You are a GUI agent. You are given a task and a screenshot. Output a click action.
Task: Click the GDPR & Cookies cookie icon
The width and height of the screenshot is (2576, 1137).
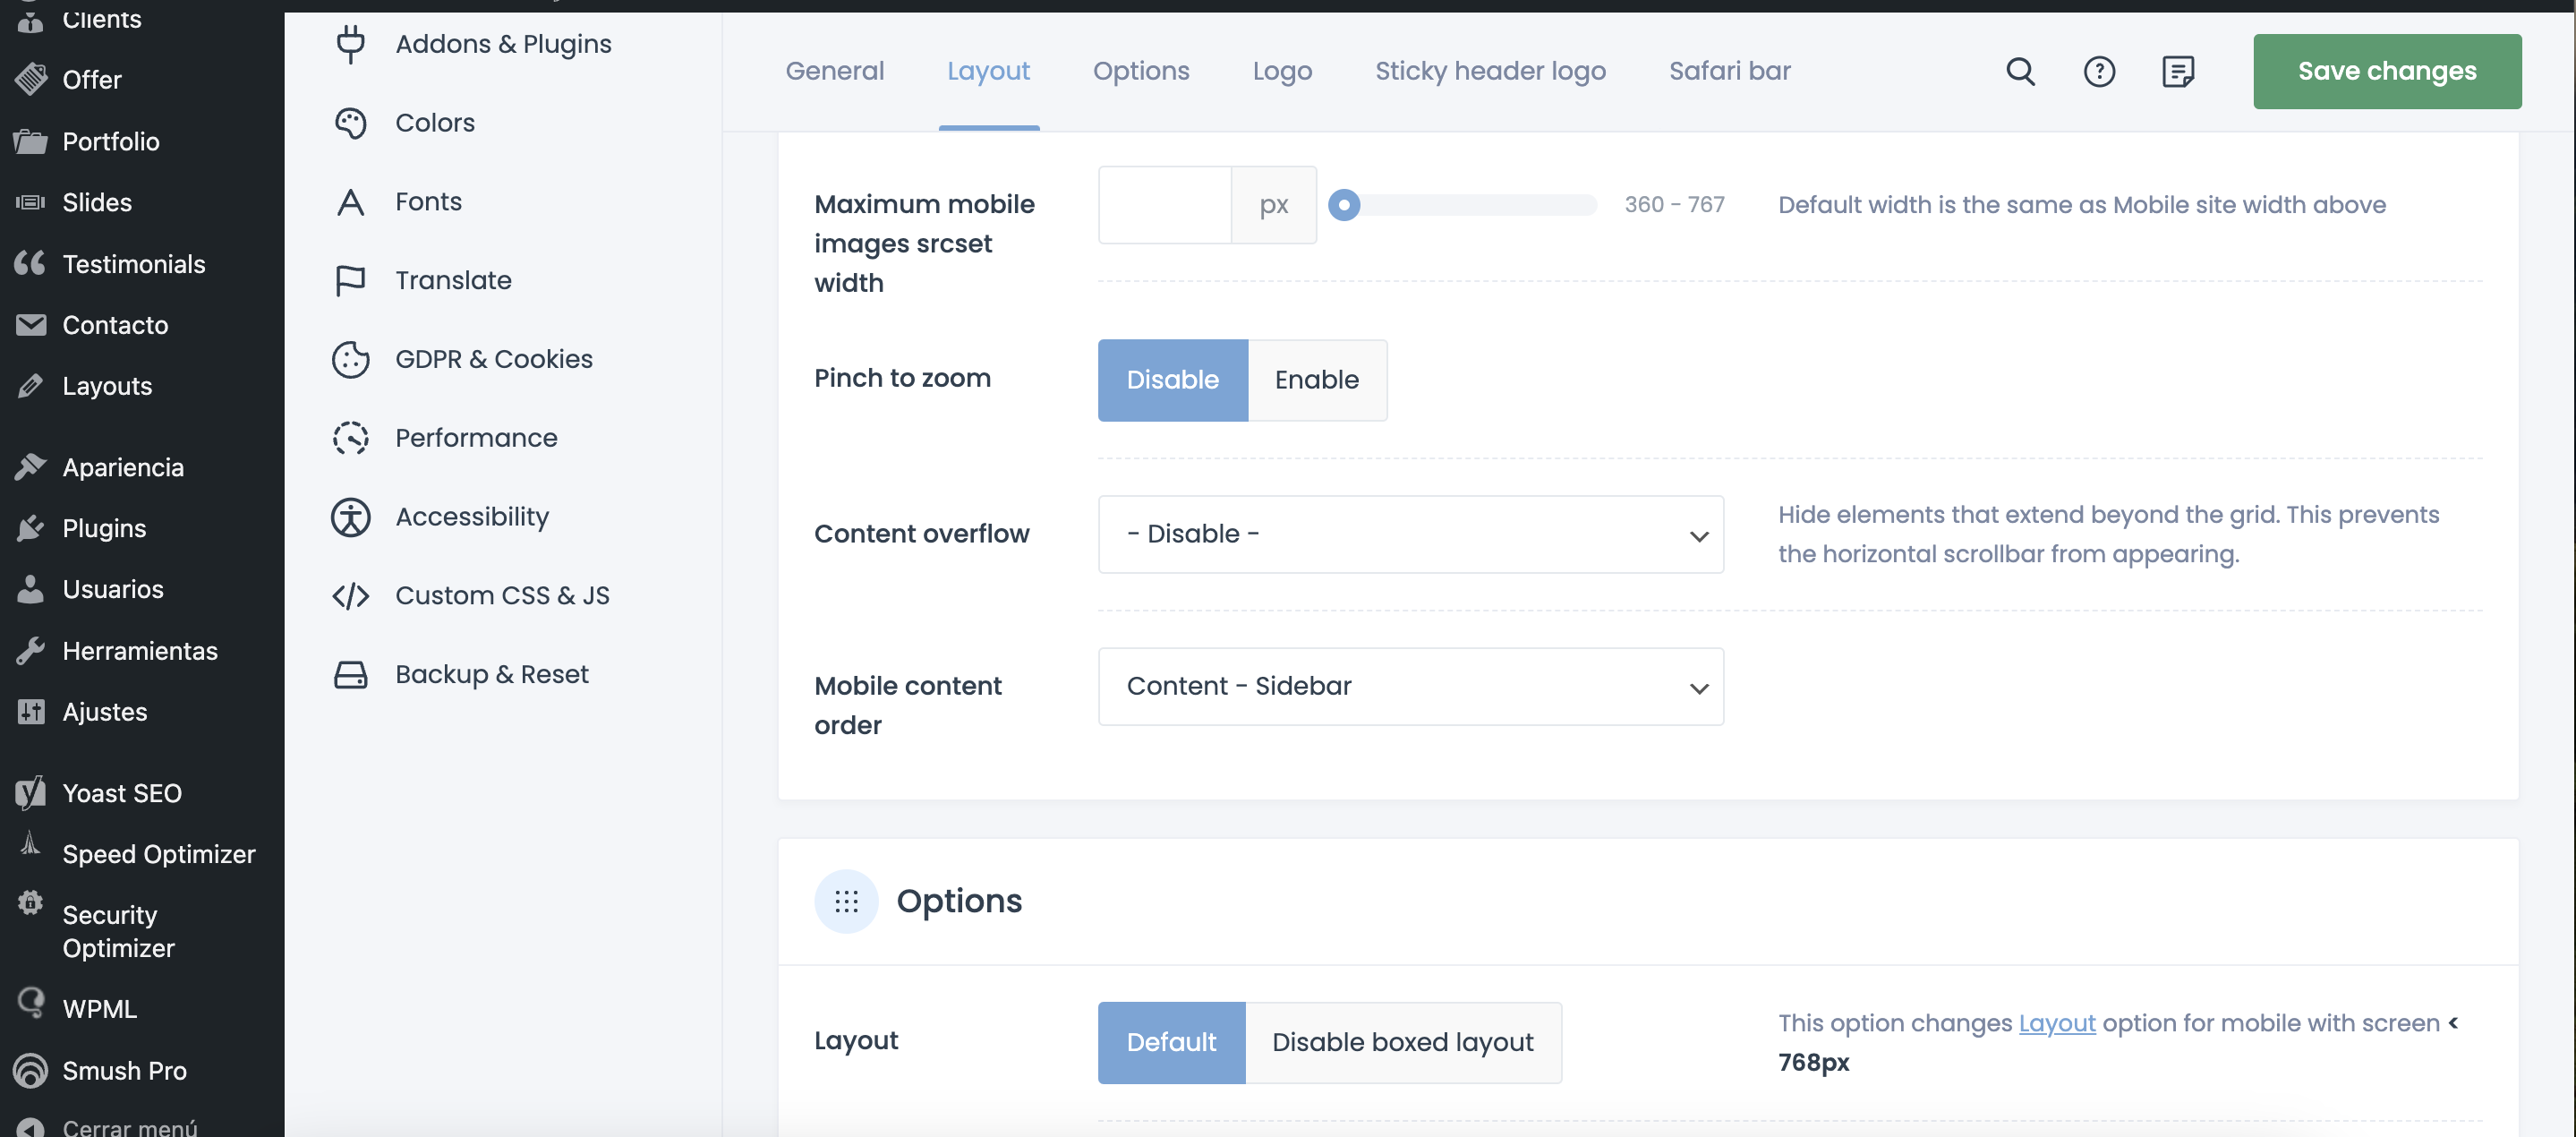[x=350, y=359]
